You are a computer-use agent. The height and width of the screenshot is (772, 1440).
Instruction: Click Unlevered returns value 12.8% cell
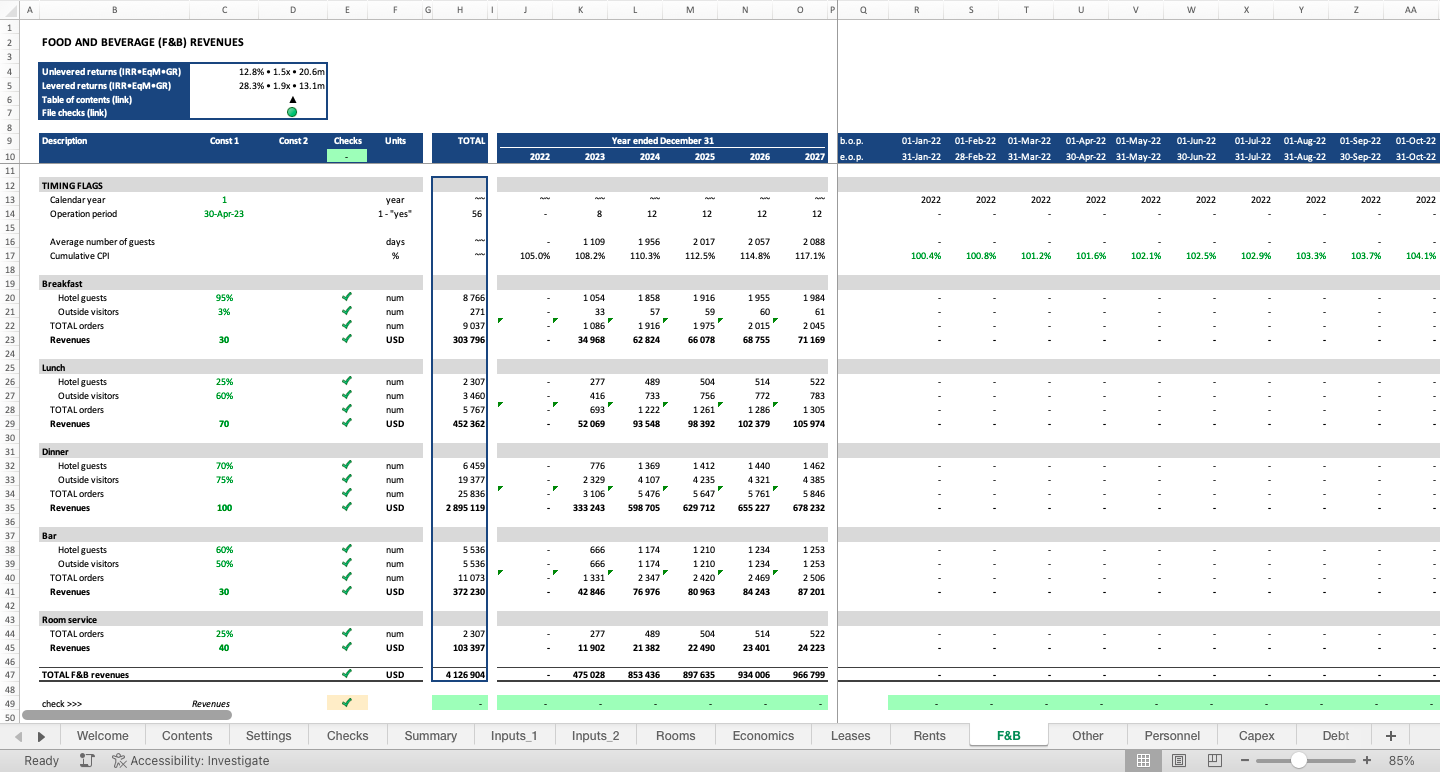click(258, 72)
